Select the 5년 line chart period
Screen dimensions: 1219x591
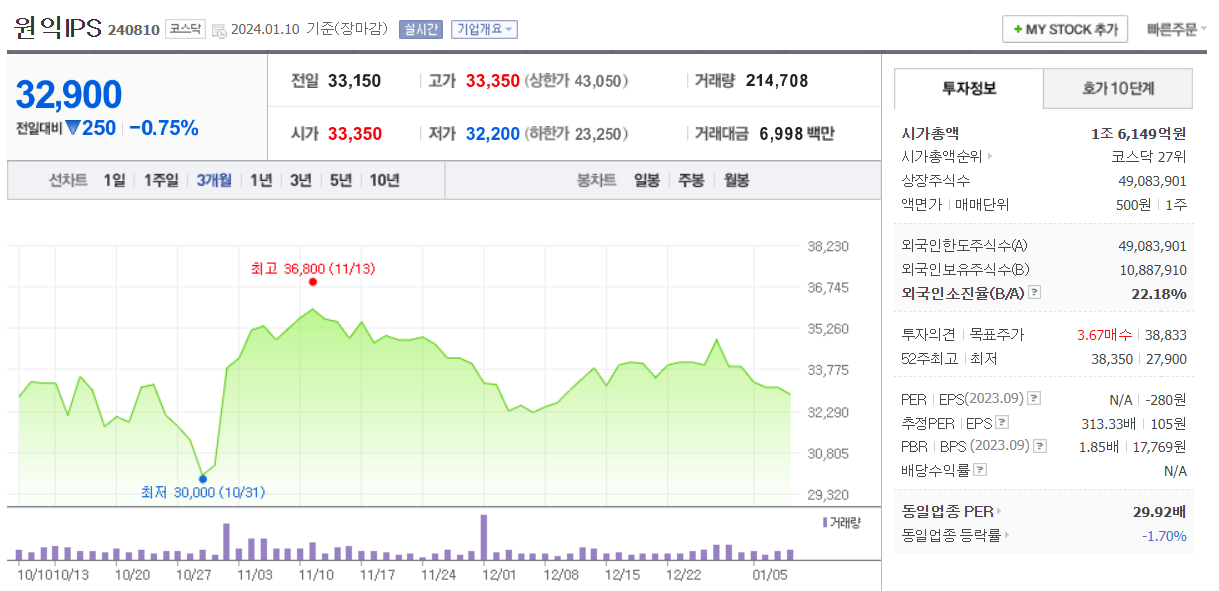pos(341,180)
